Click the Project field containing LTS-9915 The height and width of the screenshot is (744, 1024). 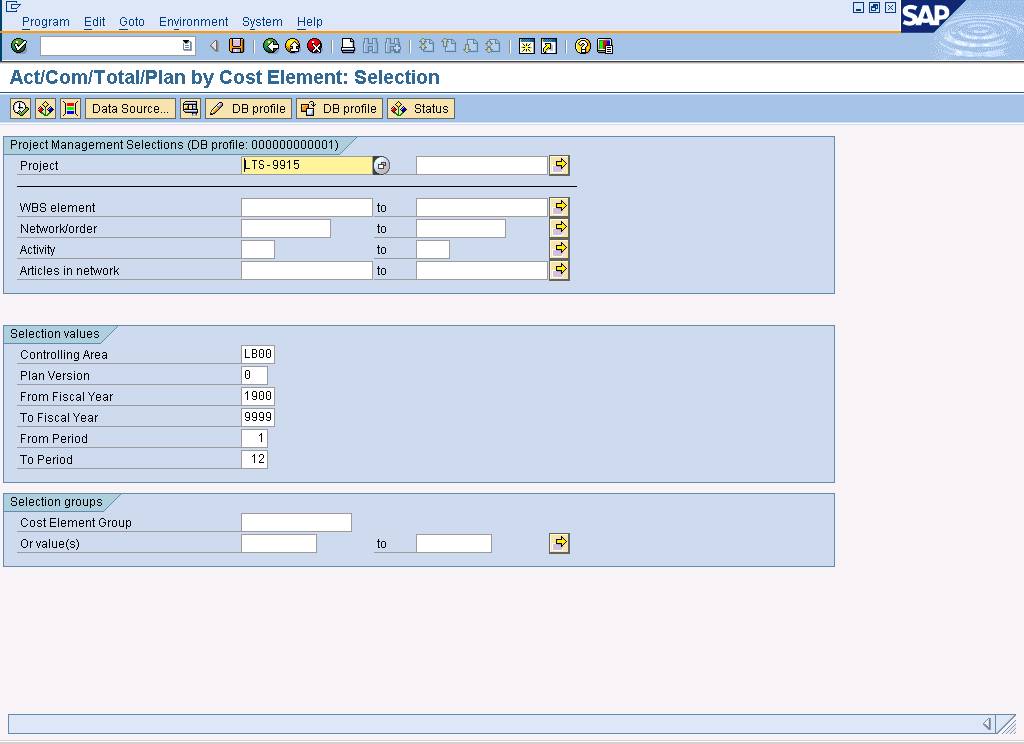pyautogui.click(x=307, y=165)
